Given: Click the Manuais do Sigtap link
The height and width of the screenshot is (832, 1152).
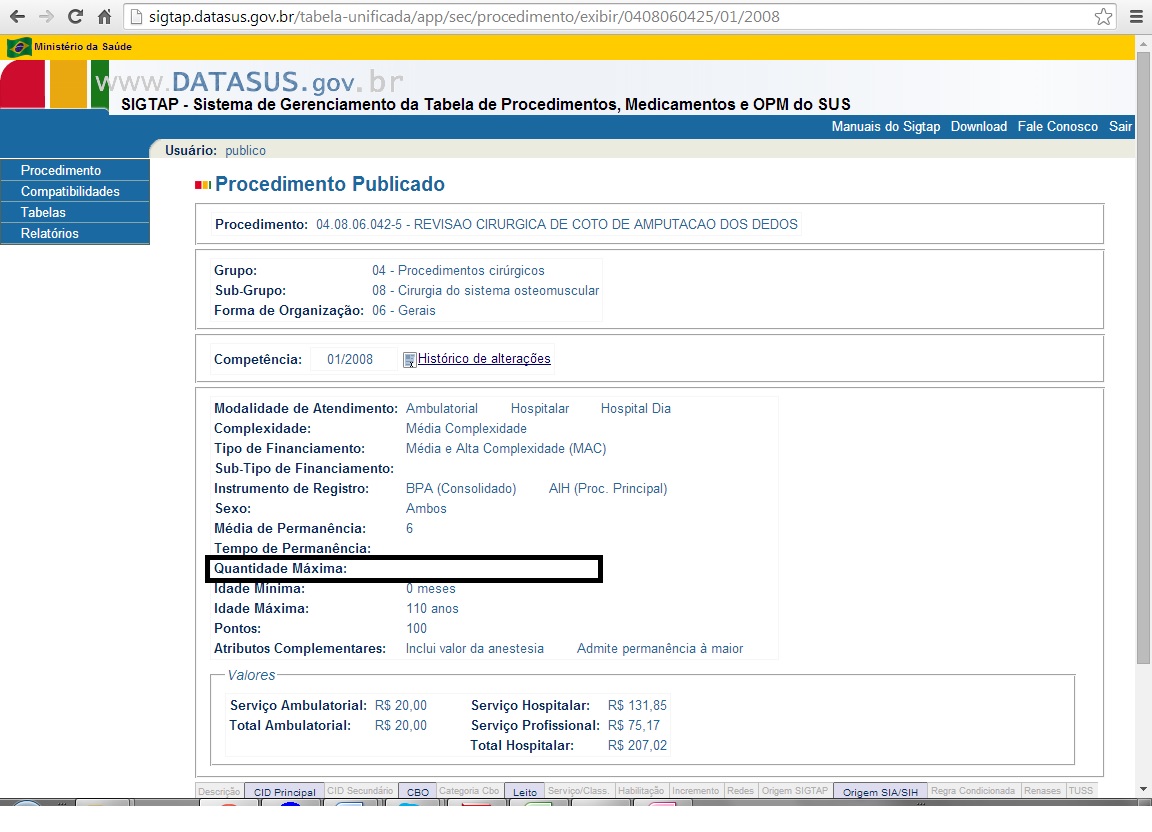Looking at the screenshot, I should point(886,127).
